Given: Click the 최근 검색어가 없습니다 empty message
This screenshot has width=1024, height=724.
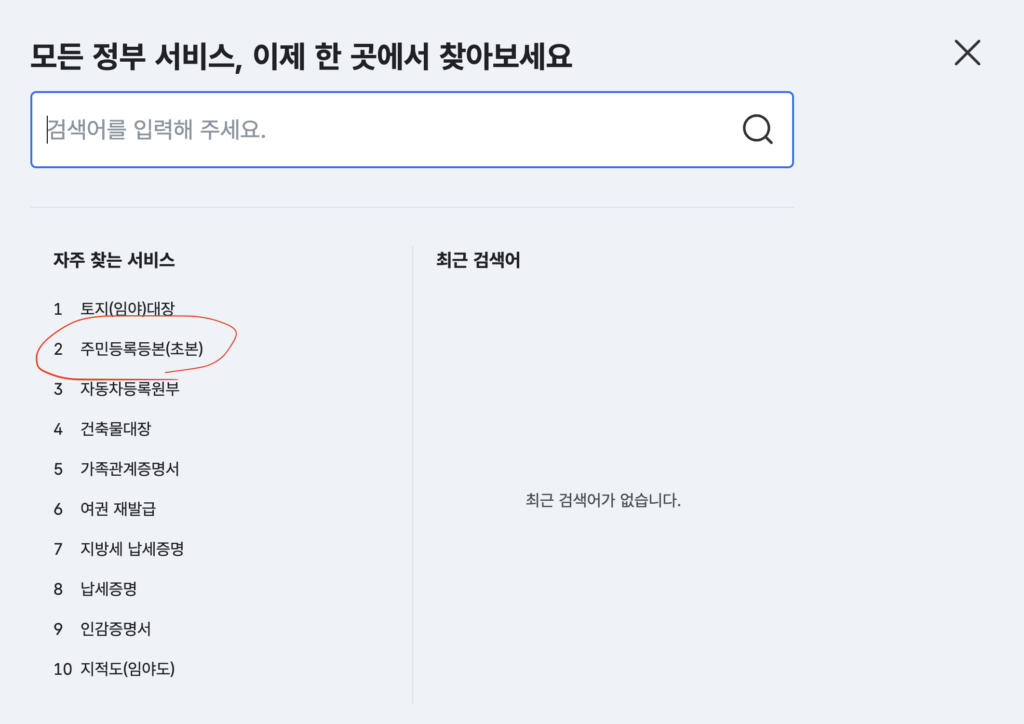Looking at the screenshot, I should tap(603, 500).
